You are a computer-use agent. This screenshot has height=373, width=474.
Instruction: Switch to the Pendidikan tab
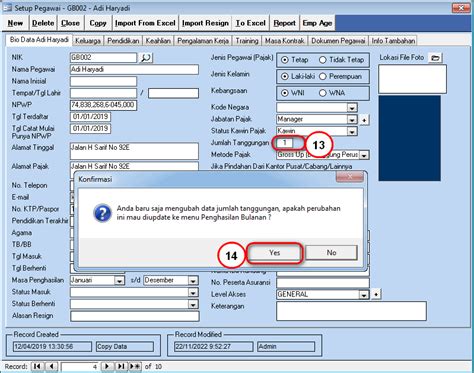coord(123,41)
